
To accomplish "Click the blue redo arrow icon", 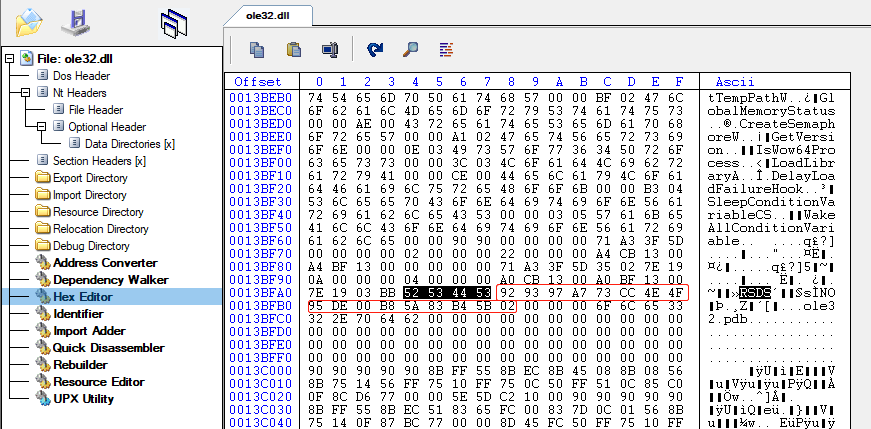I will pyautogui.click(x=376, y=50).
